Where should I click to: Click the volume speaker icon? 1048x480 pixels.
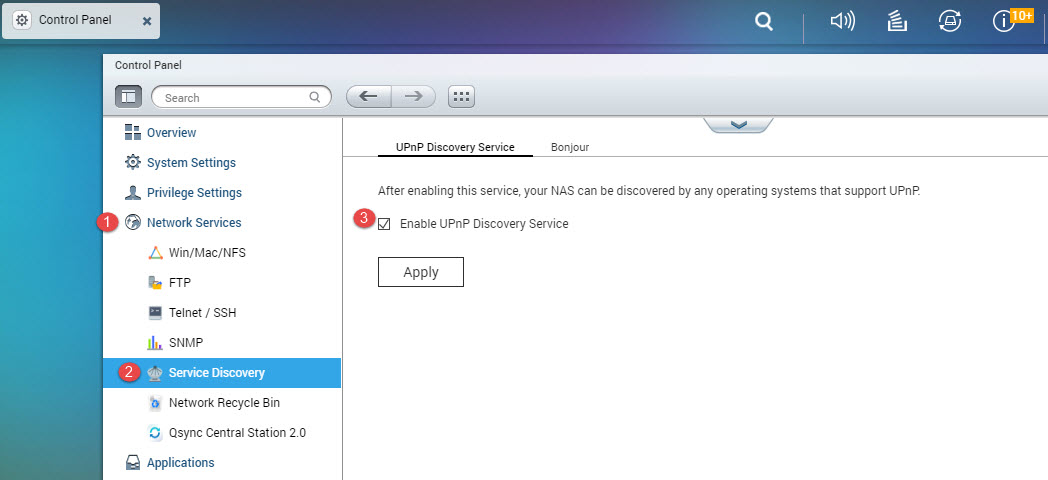pyautogui.click(x=842, y=22)
